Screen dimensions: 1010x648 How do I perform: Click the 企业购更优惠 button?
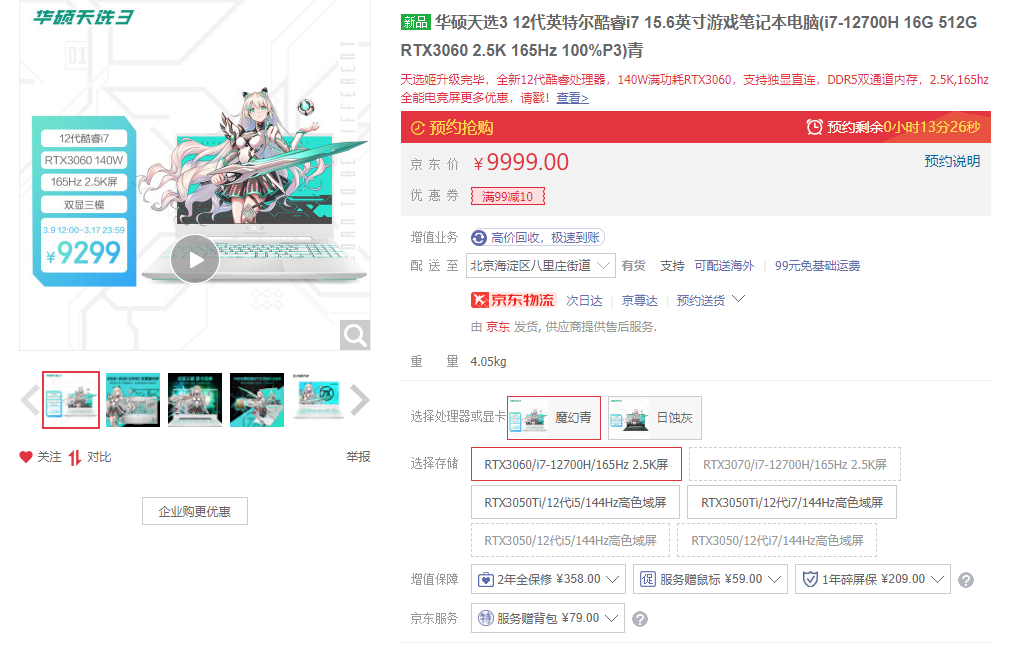(x=194, y=511)
